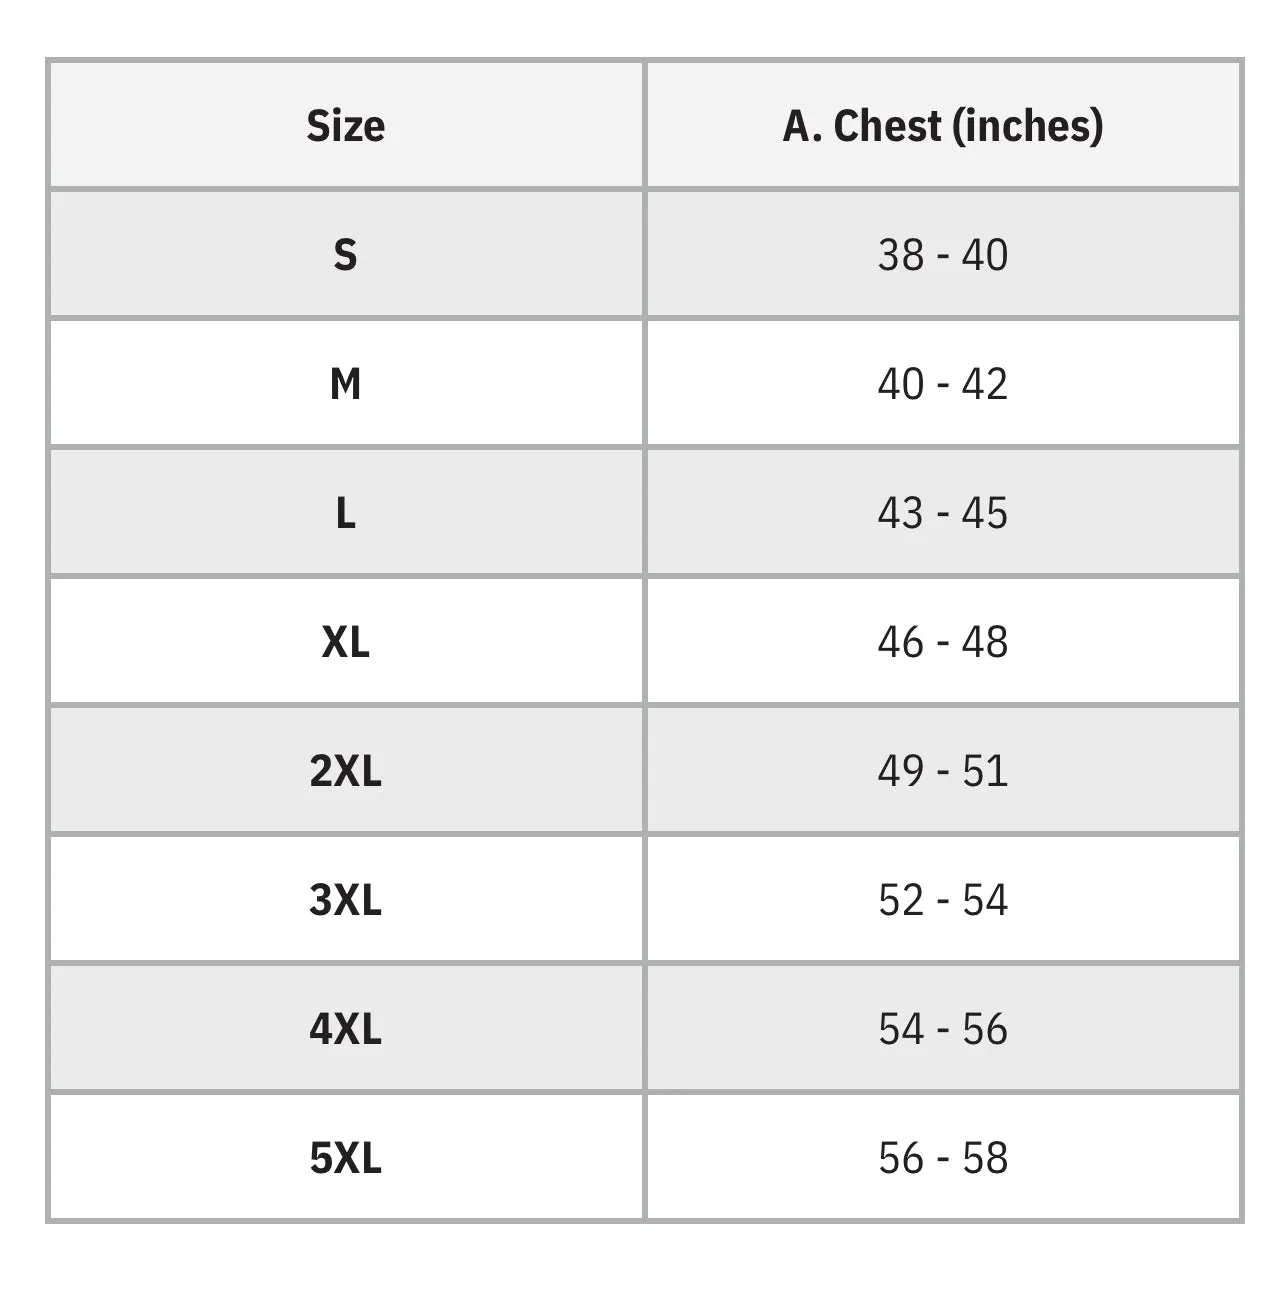Click the 54 - 56 chest value

(x=942, y=1028)
